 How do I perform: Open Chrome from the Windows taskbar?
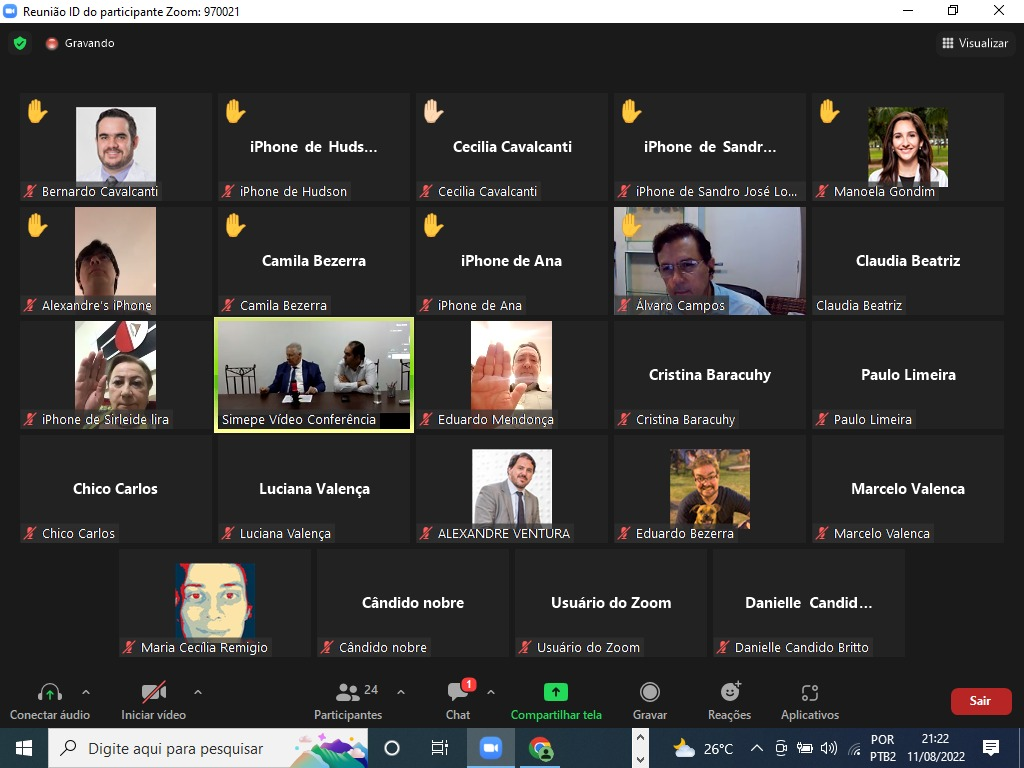tap(540, 748)
